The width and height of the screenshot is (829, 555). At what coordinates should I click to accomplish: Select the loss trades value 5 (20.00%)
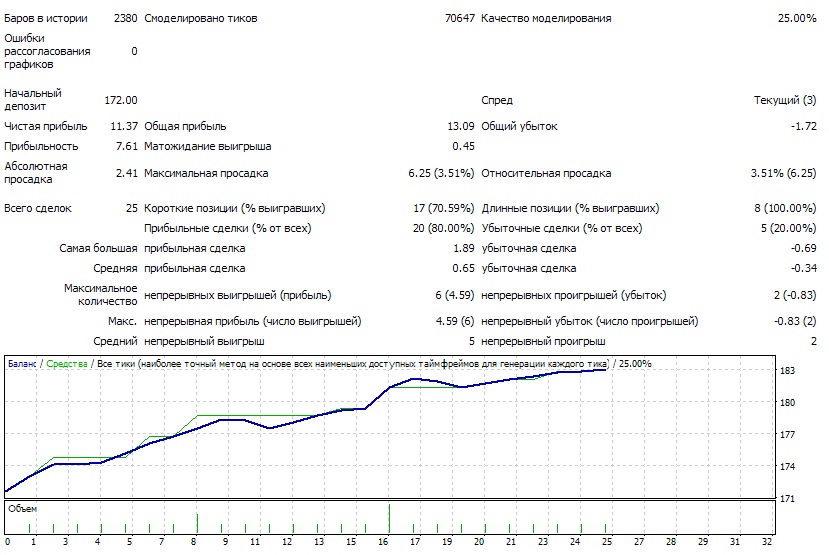coord(788,228)
